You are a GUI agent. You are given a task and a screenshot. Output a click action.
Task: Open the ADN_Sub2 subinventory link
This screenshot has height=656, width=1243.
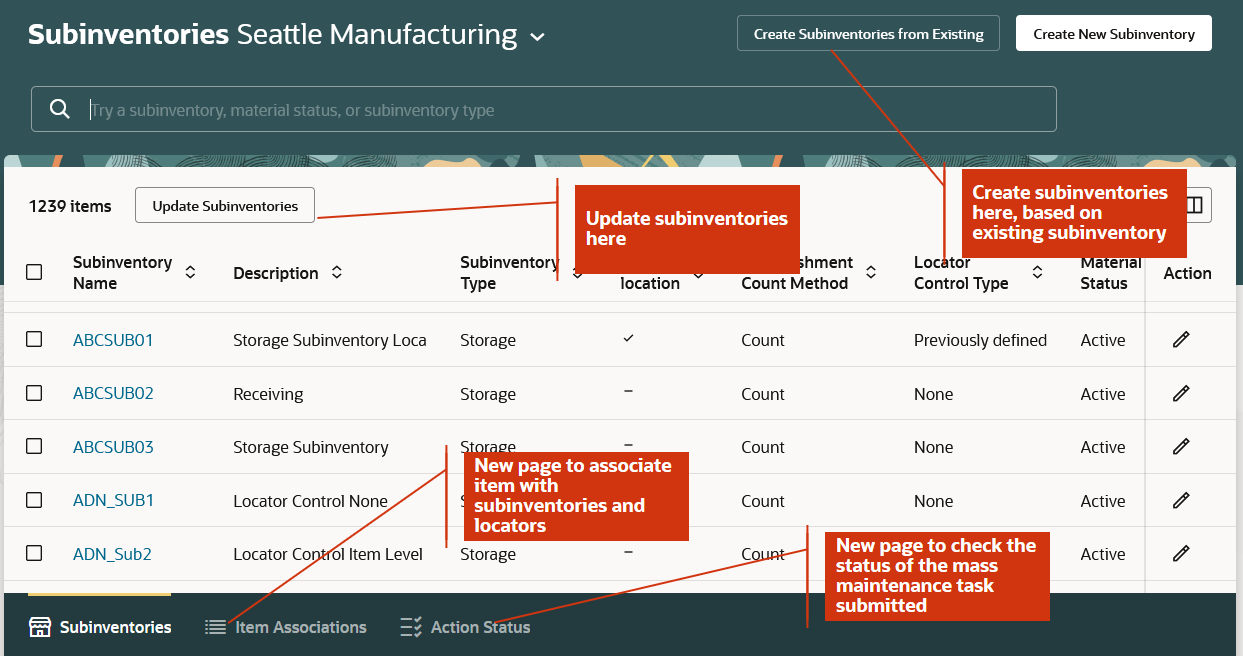pos(112,554)
